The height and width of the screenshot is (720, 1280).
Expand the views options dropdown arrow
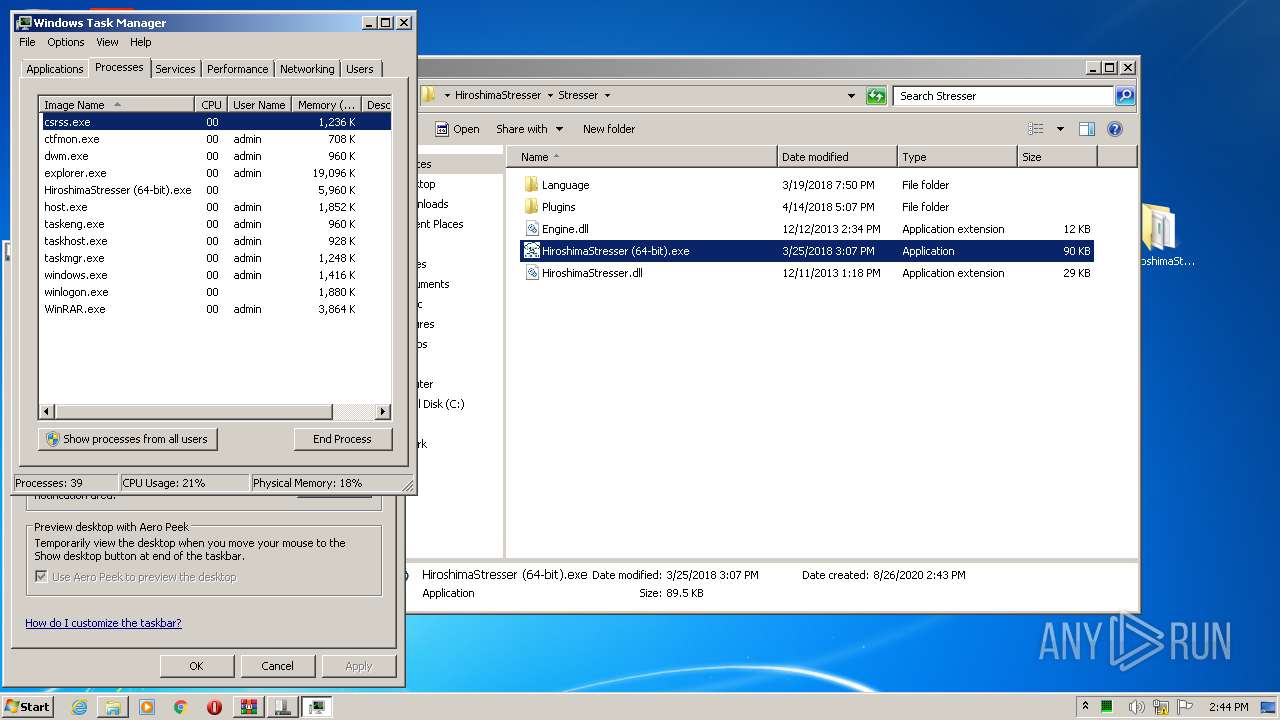coord(1060,129)
